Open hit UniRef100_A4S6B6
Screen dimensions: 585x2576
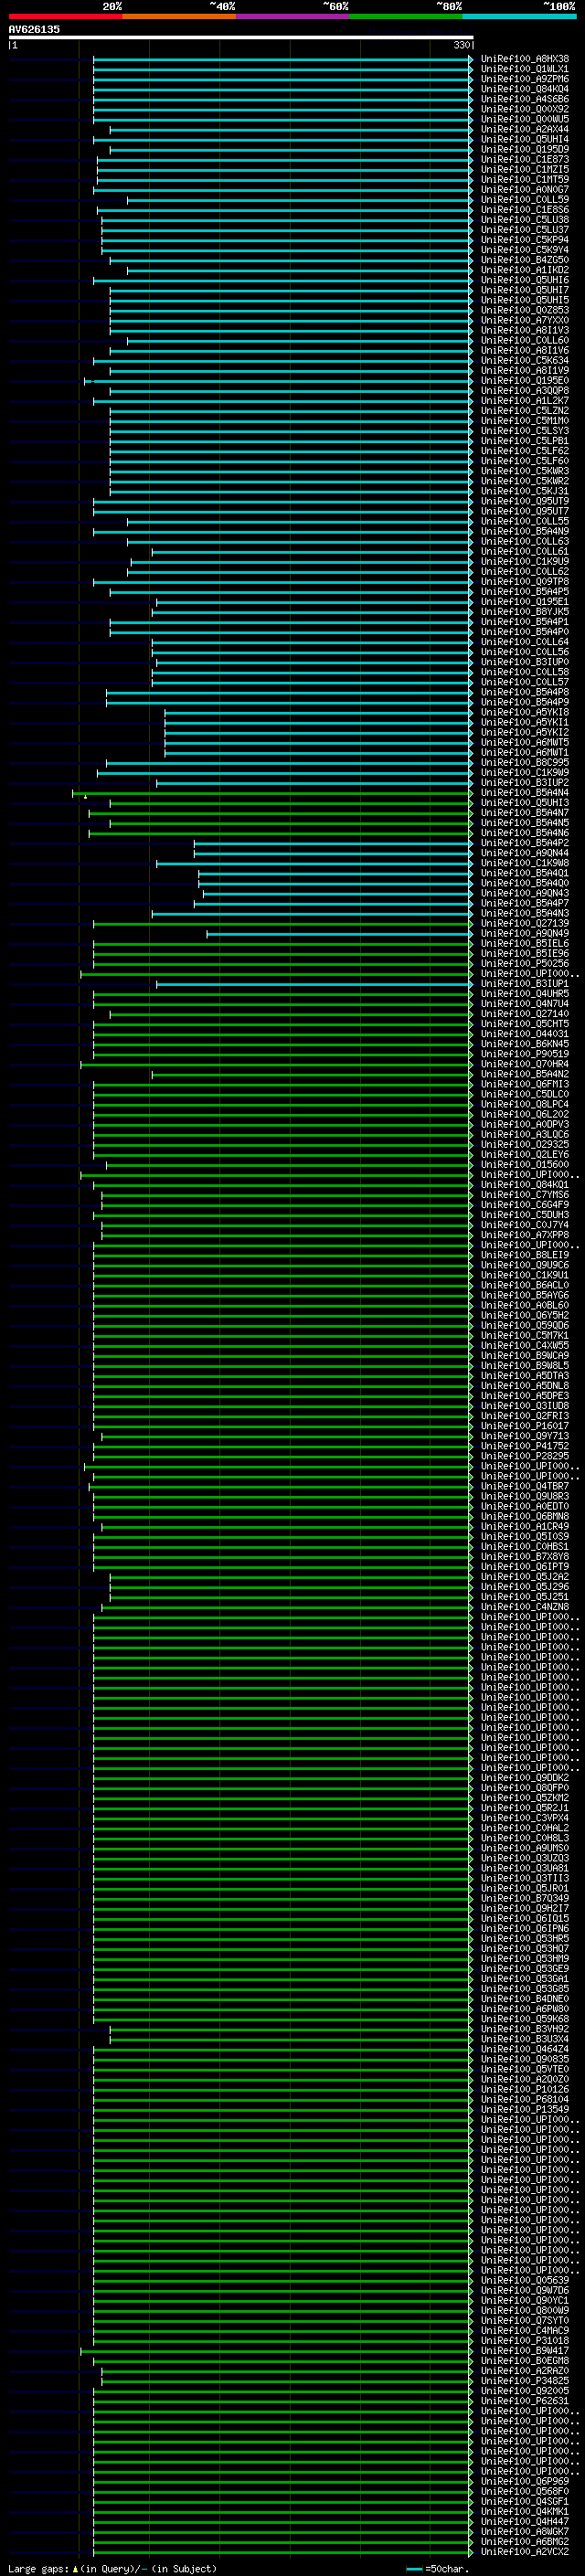[x=525, y=99]
